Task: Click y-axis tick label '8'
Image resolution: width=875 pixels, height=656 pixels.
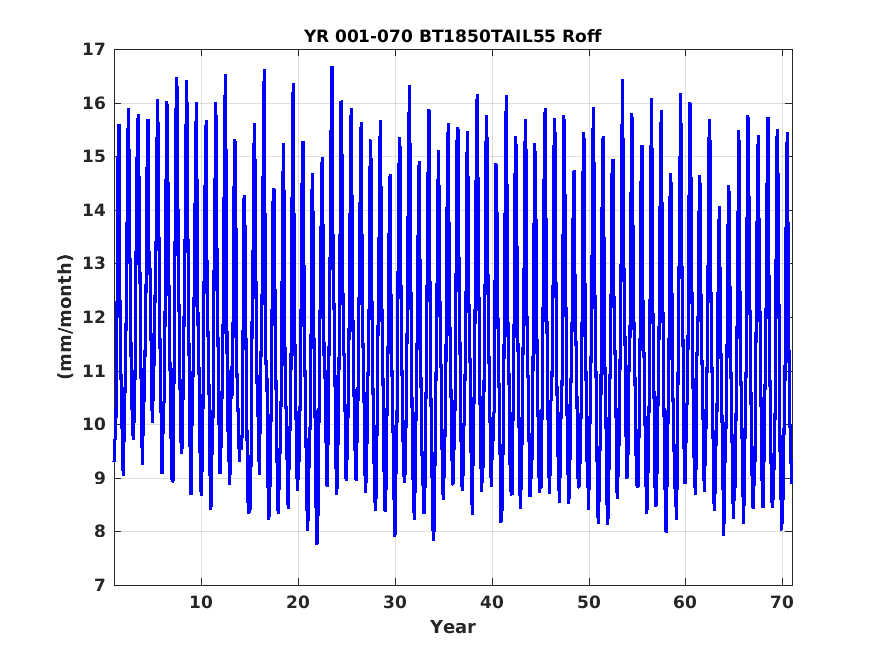Action: [x=99, y=532]
